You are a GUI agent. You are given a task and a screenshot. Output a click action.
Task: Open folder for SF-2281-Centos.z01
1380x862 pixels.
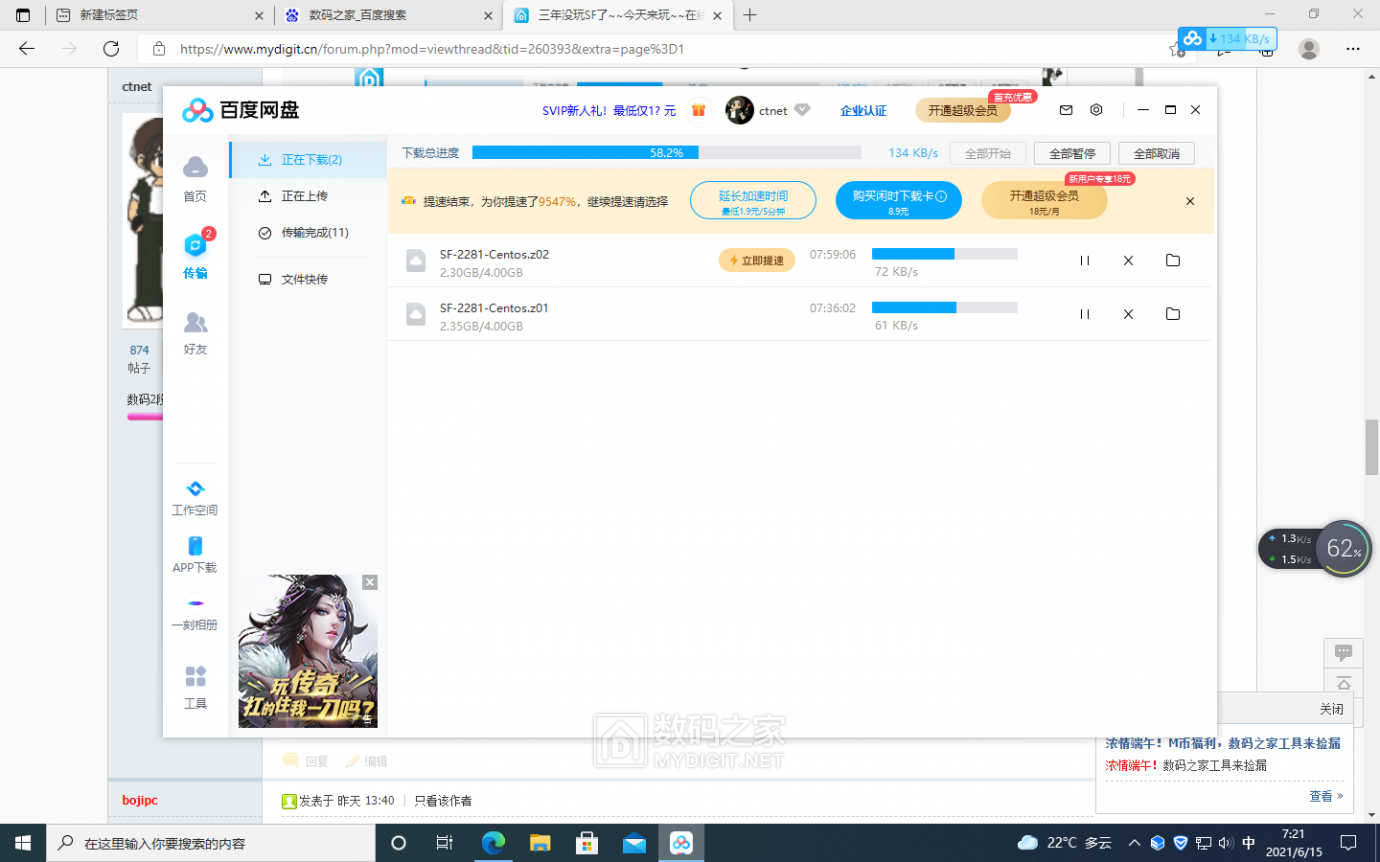click(x=1173, y=314)
